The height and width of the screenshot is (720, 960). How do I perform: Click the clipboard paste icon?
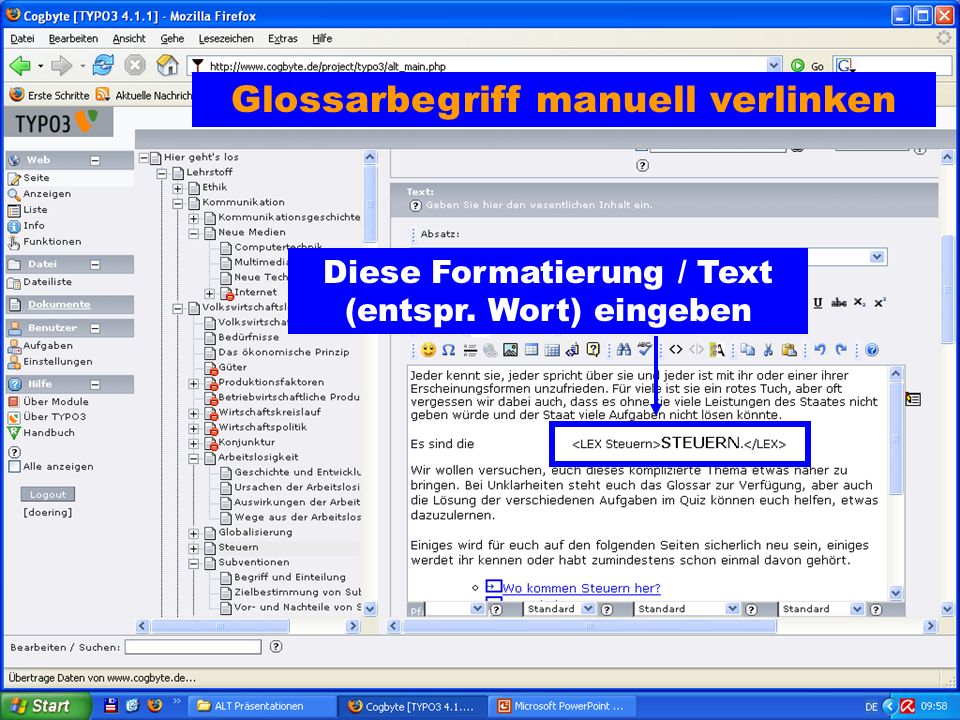coord(789,350)
